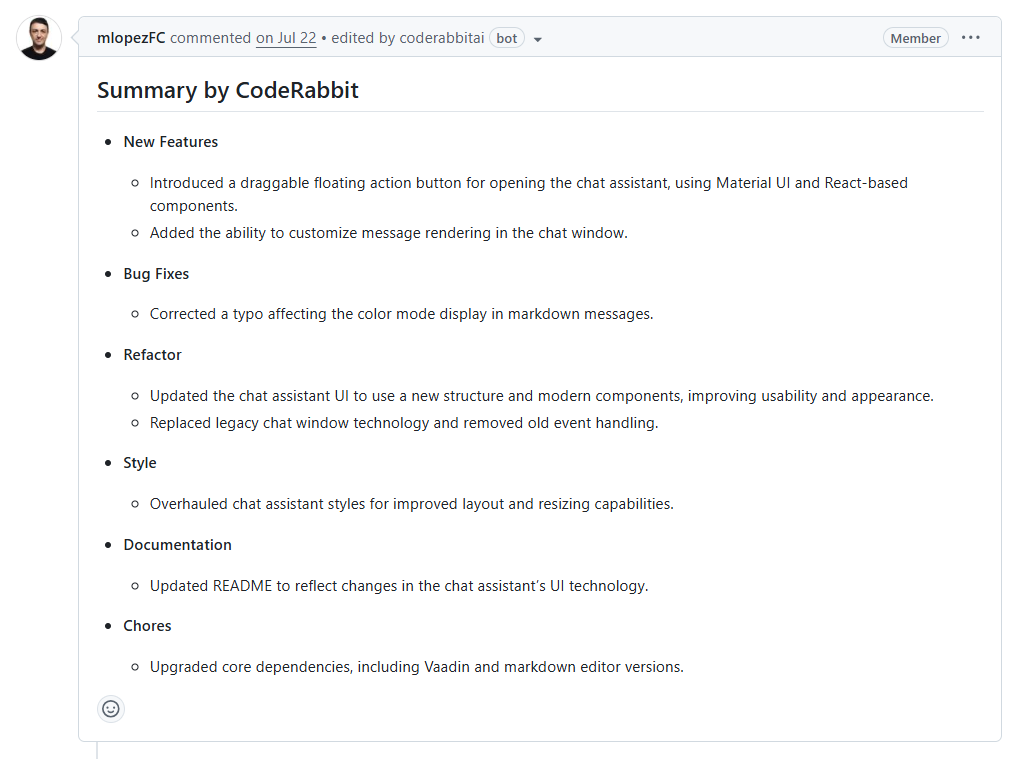The height and width of the screenshot is (760, 1019).
Task: Open the mlopezFC username link
Action: [x=131, y=38]
